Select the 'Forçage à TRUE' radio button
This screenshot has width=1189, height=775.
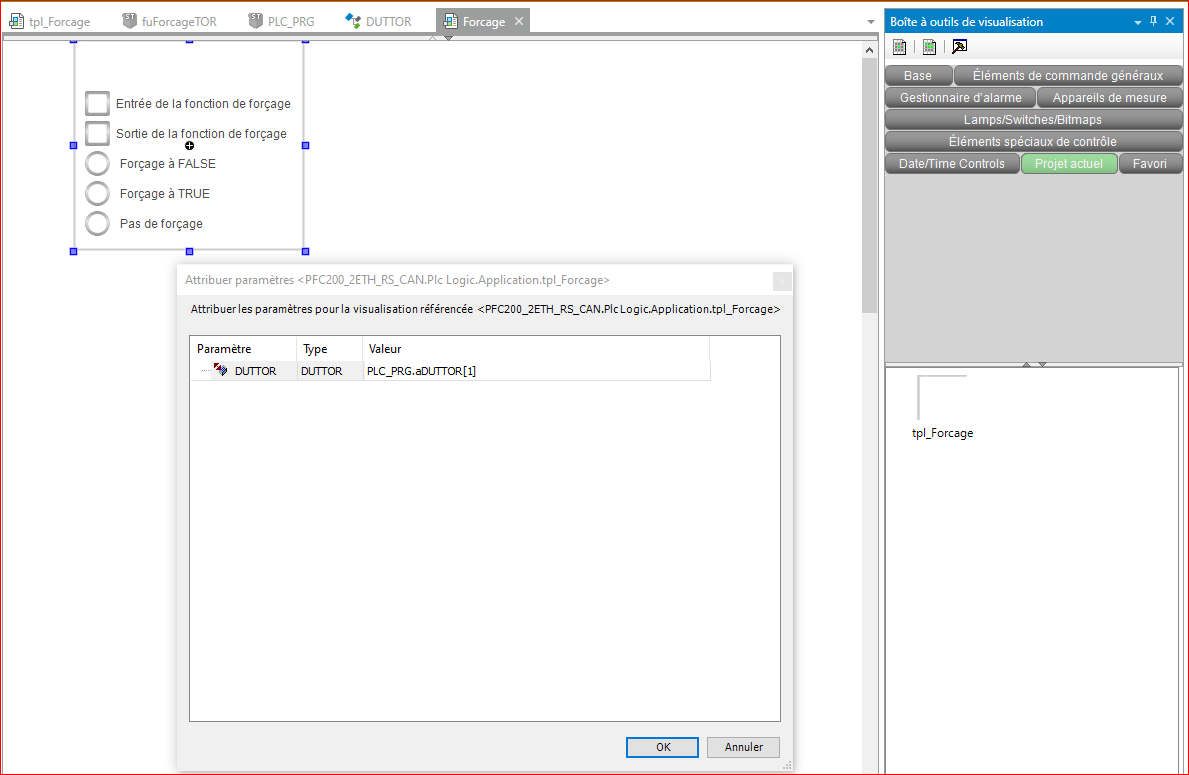(x=97, y=194)
